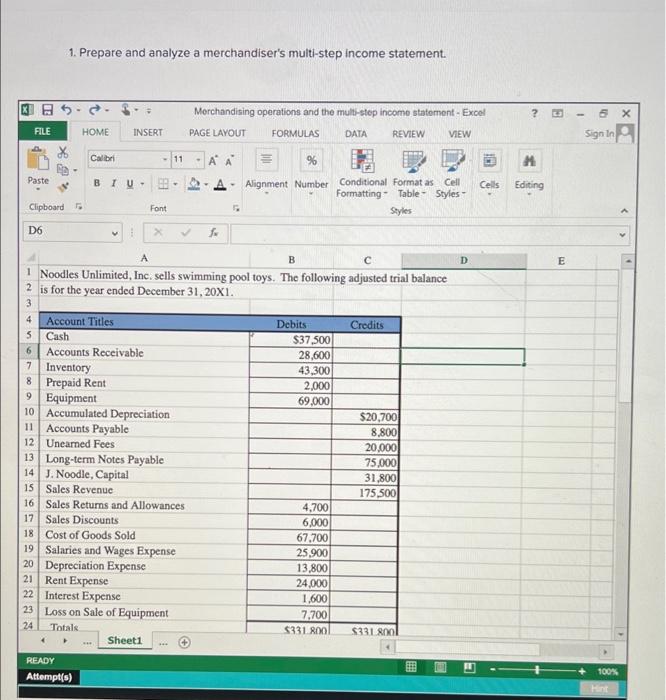Open the Editing binoculars group
Screen dimensions: 666x700
pyautogui.click(x=529, y=172)
